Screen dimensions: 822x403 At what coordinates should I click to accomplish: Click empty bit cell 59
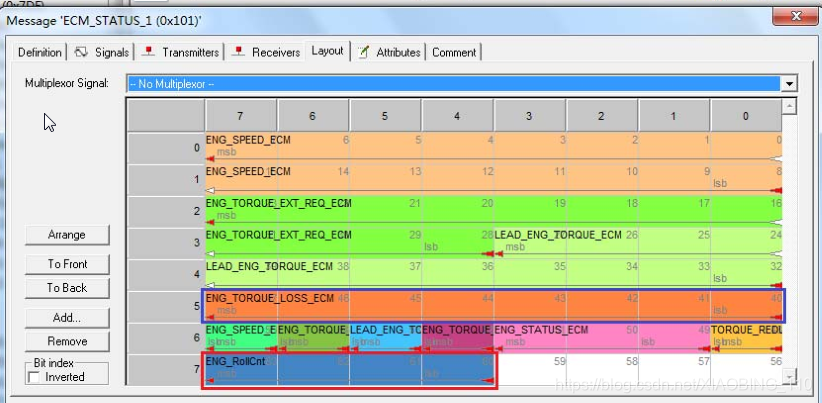pyautogui.click(x=531, y=370)
